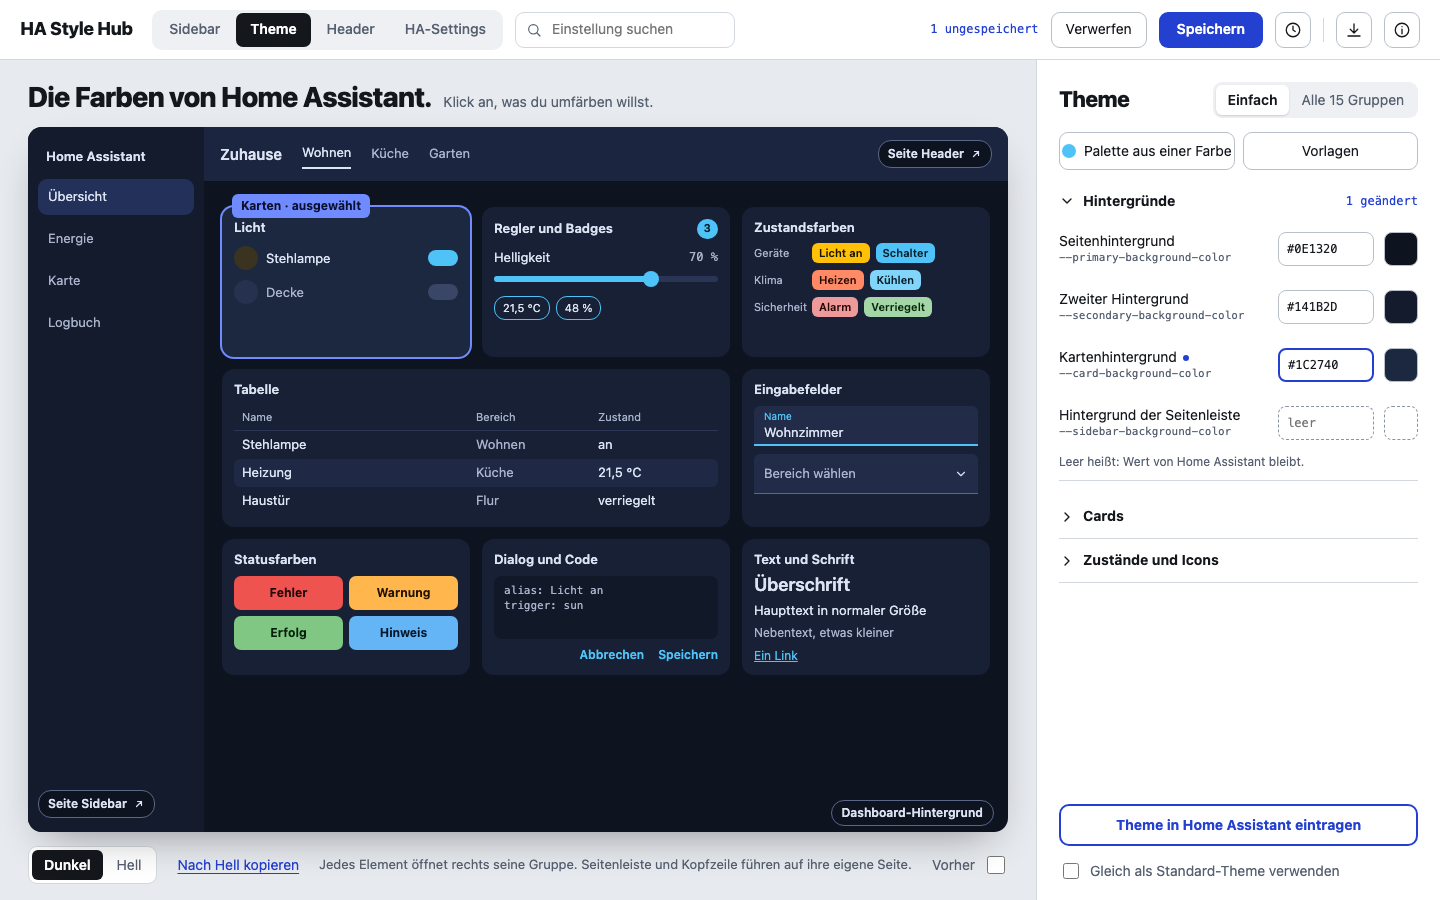1440x900 pixels.
Task: Switch preview to Hell mode
Action: 129,865
